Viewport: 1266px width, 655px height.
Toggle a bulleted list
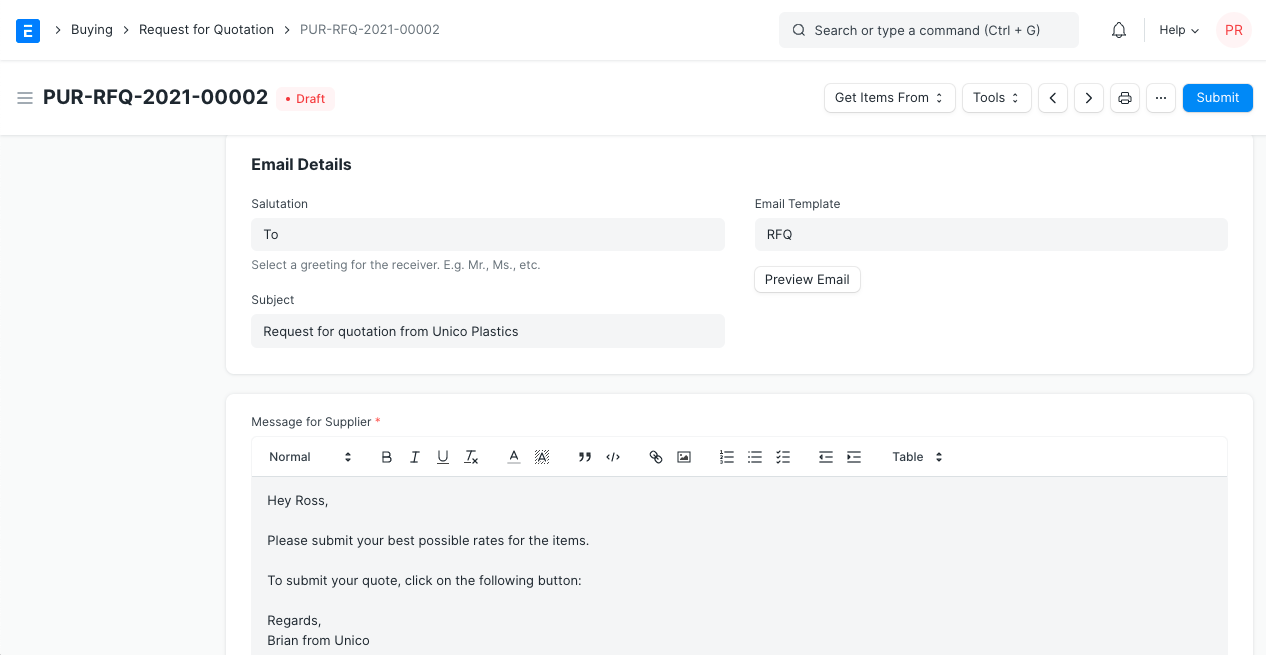tap(755, 456)
